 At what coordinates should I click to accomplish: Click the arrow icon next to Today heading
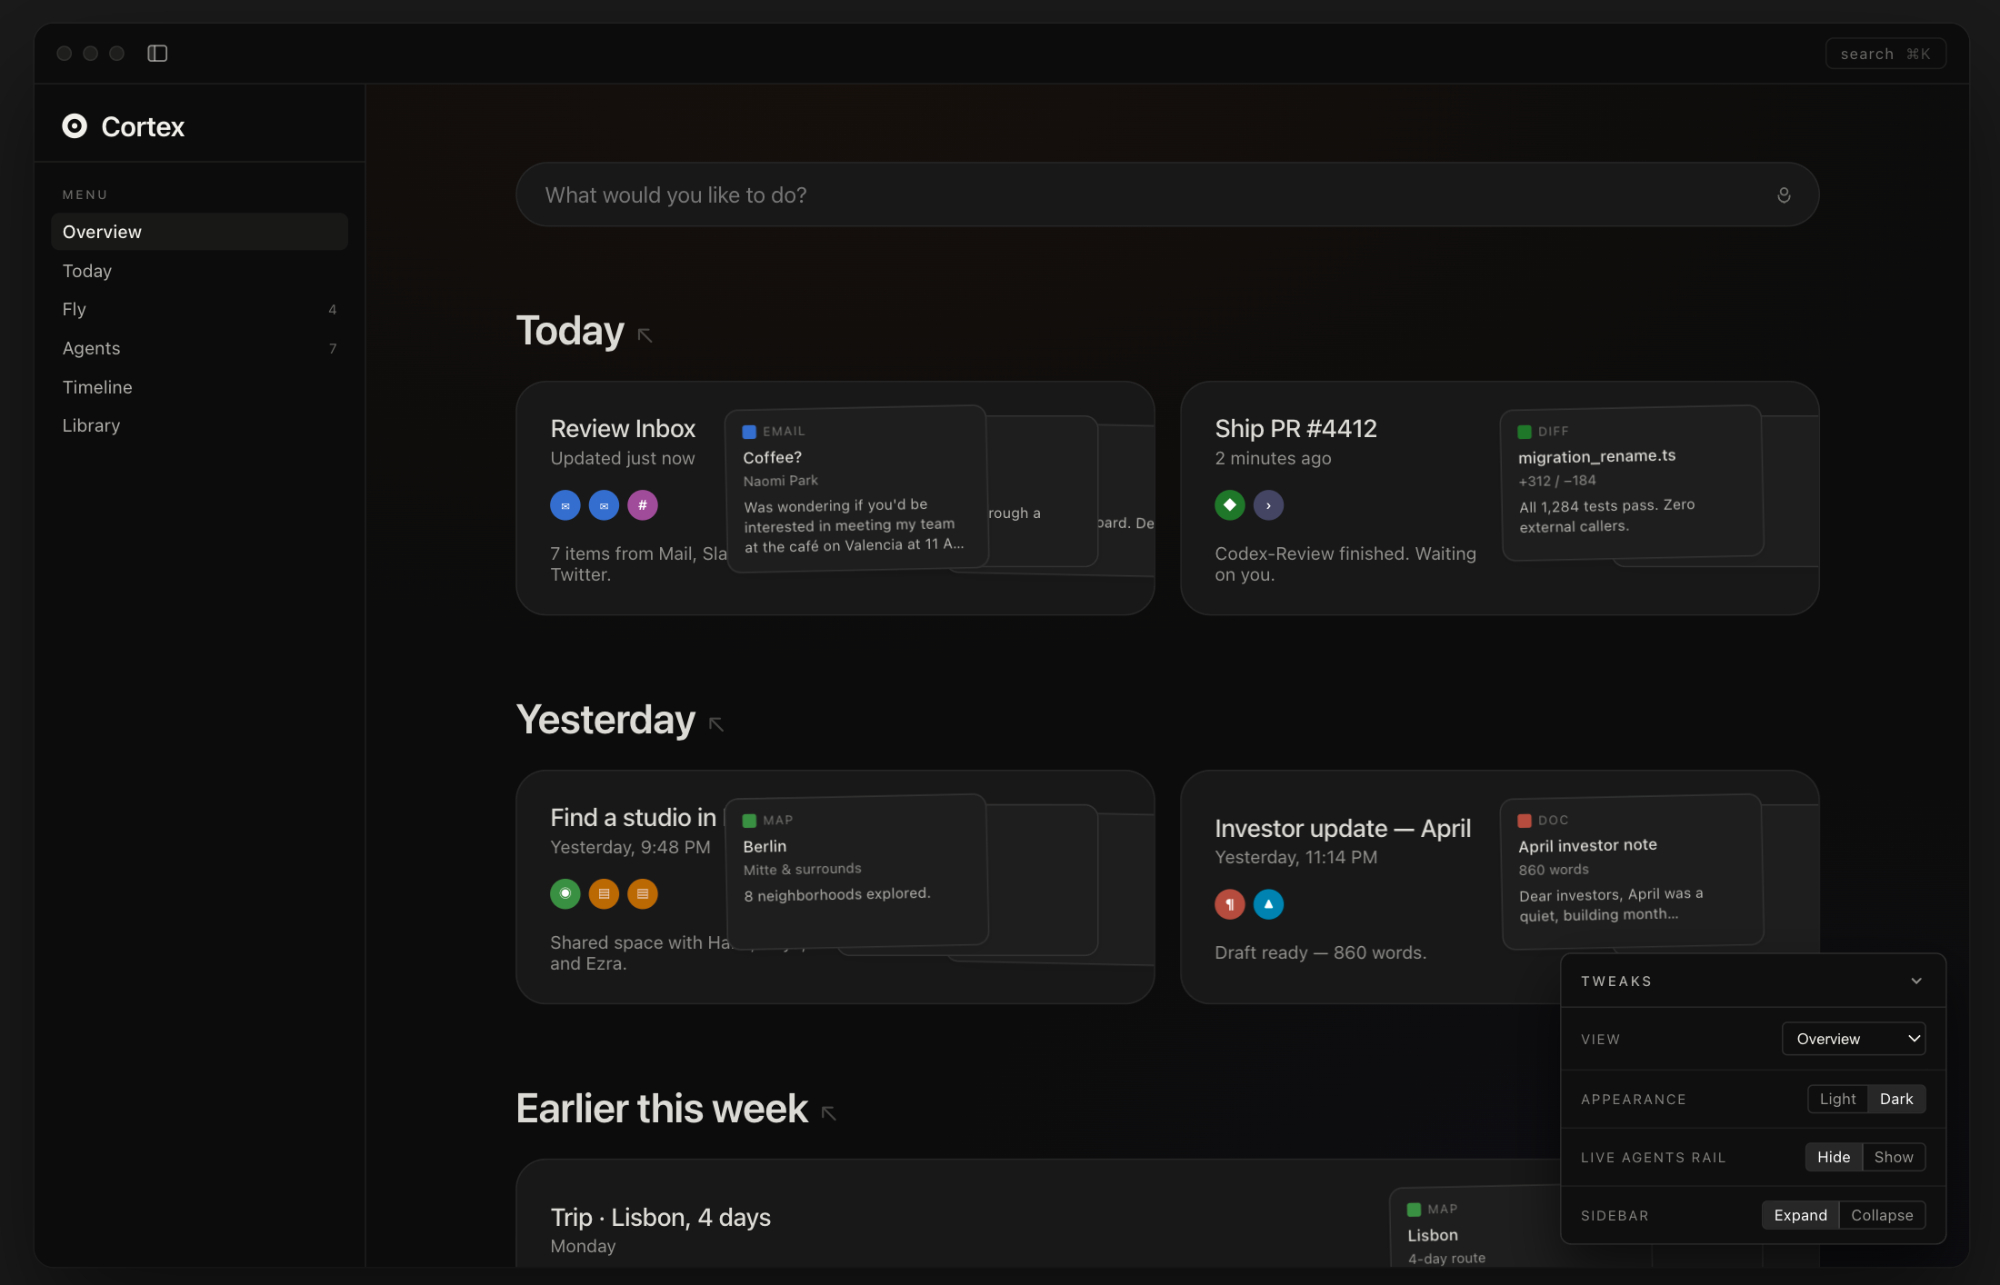[x=645, y=335]
